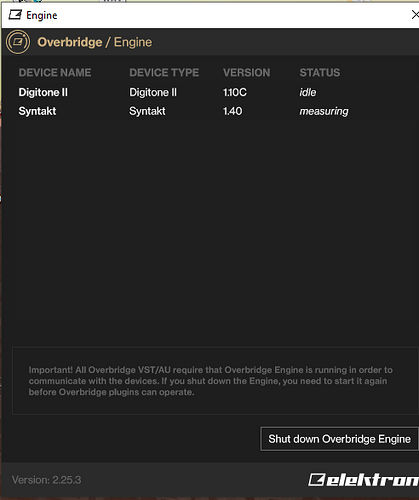The image size is (419, 500).
Task: Click Shut down Overbridge Engine button
Action: point(339,439)
